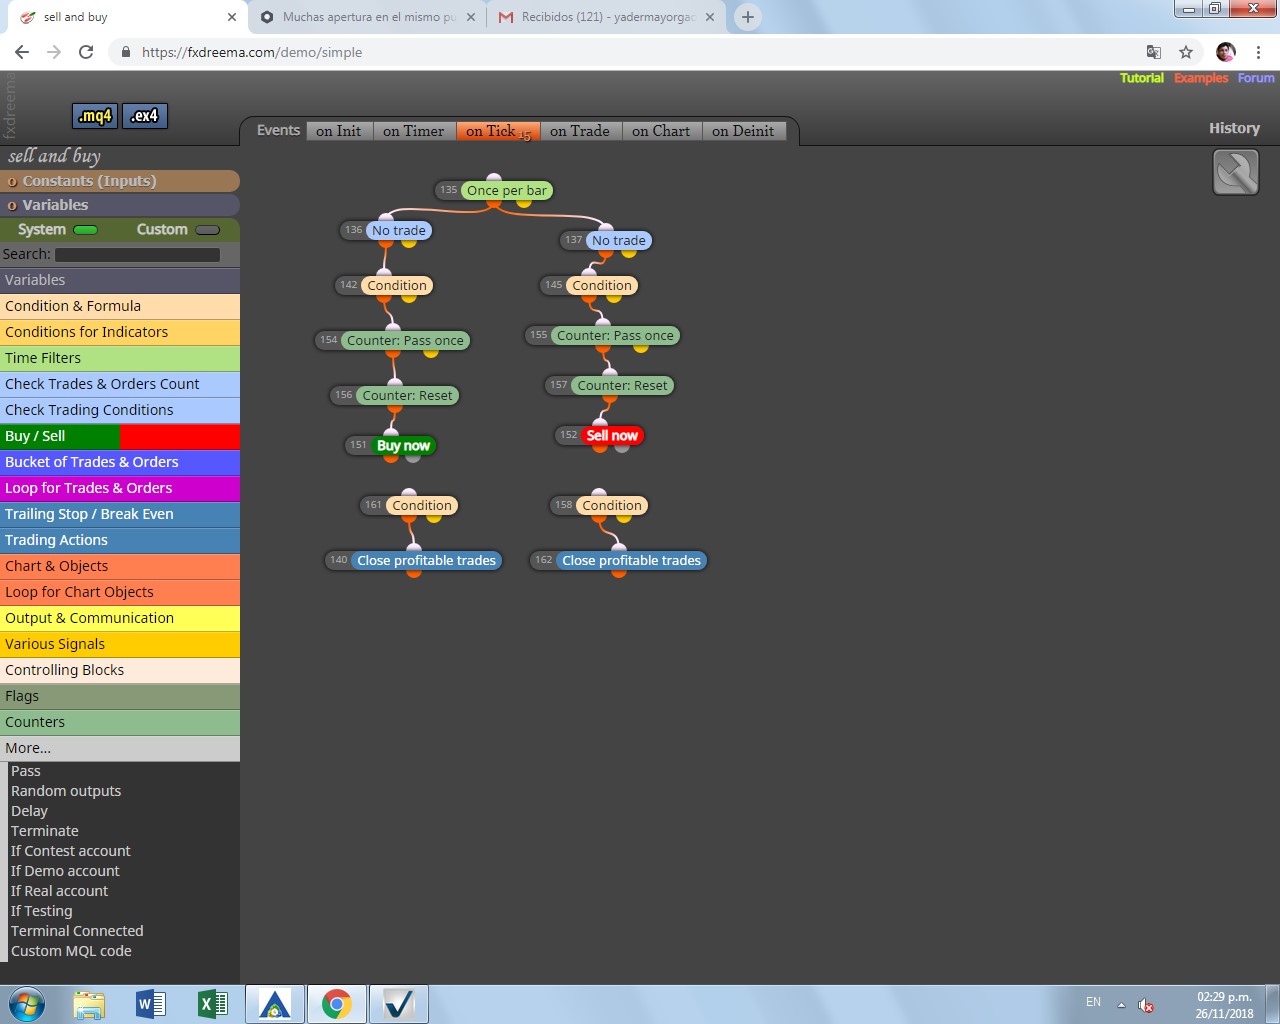
Task: Expand the Buy / Sell category
Action: [x=120, y=436]
